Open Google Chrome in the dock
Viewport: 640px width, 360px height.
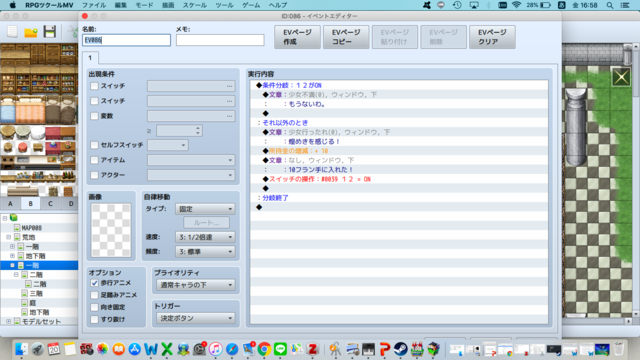click(x=264, y=349)
